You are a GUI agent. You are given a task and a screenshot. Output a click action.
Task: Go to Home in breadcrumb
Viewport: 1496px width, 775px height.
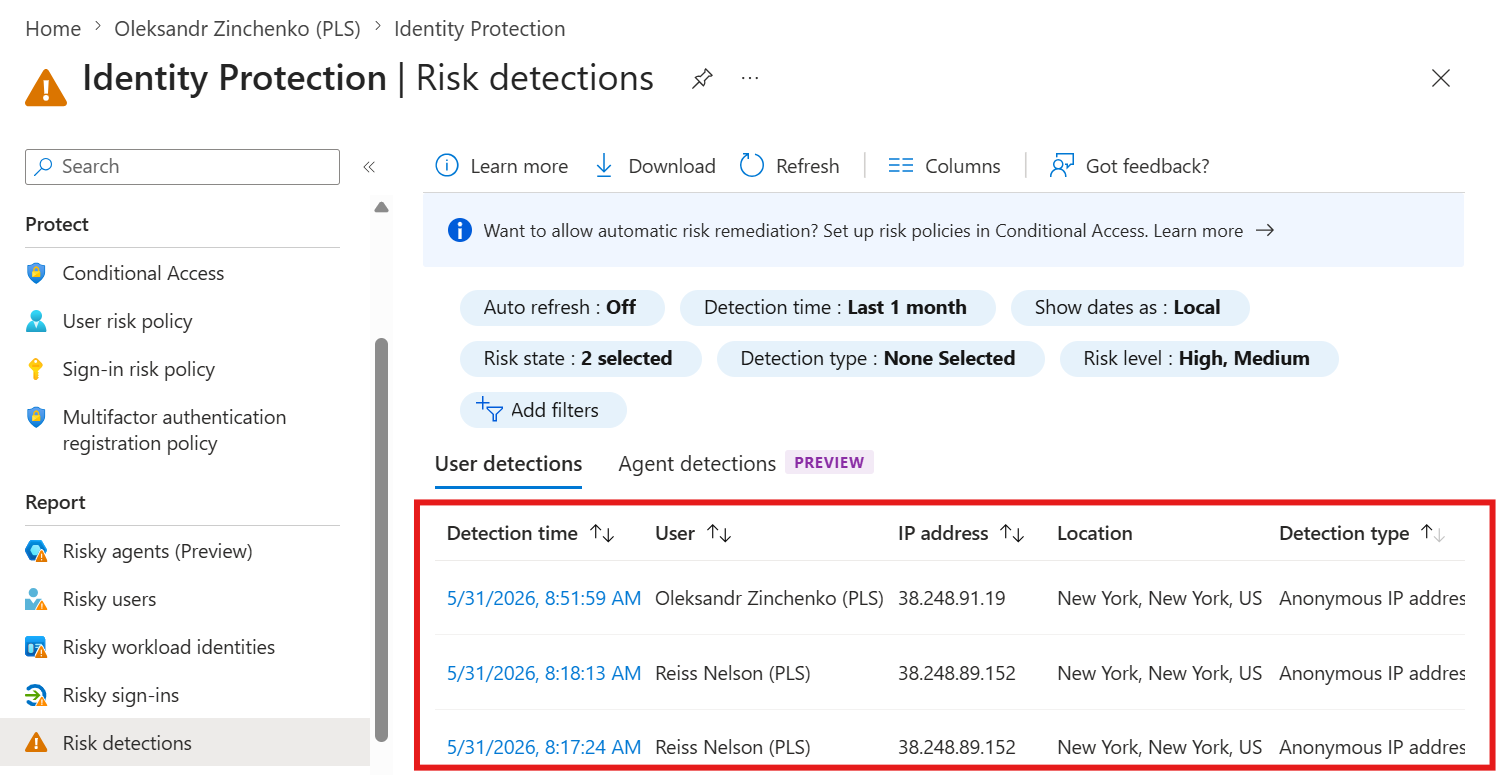click(x=53, y=29)
